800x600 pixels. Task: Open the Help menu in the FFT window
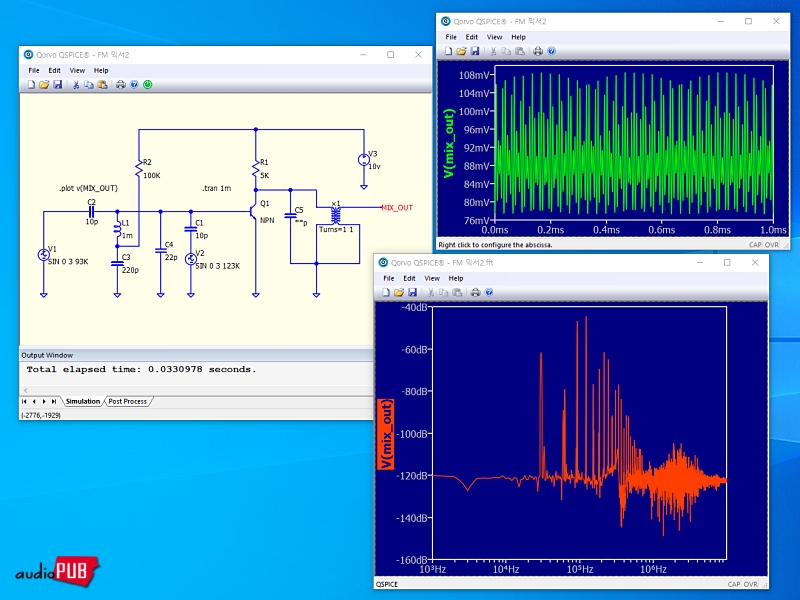point(456,278)
